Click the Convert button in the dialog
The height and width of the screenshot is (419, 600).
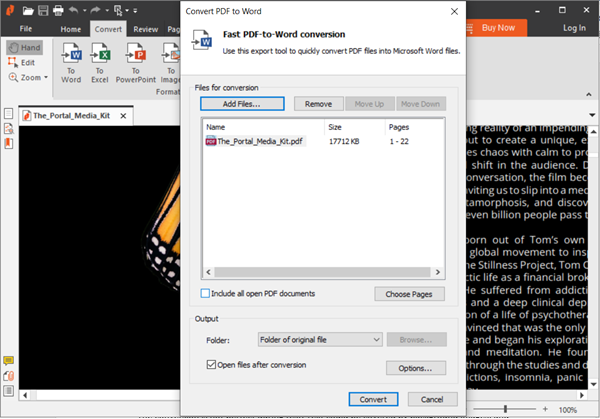tap(373, 399)
